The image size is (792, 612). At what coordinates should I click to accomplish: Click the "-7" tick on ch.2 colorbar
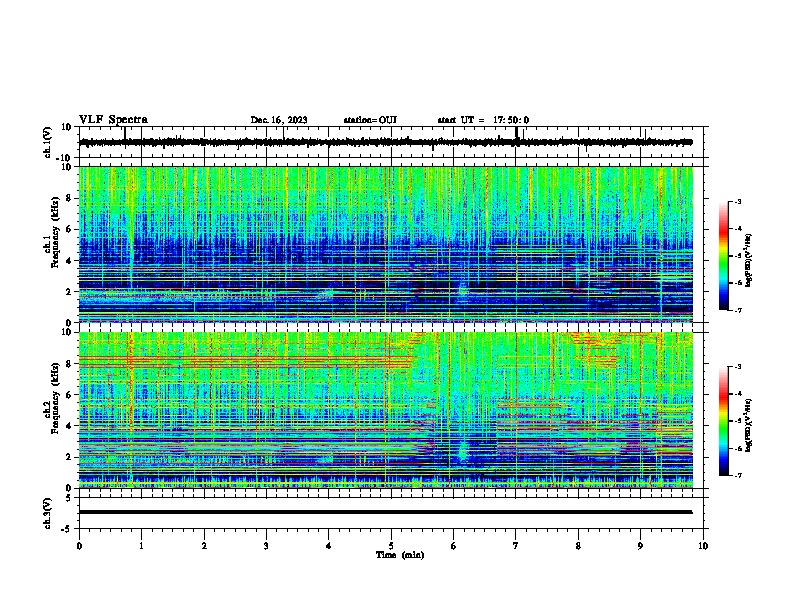737,476
